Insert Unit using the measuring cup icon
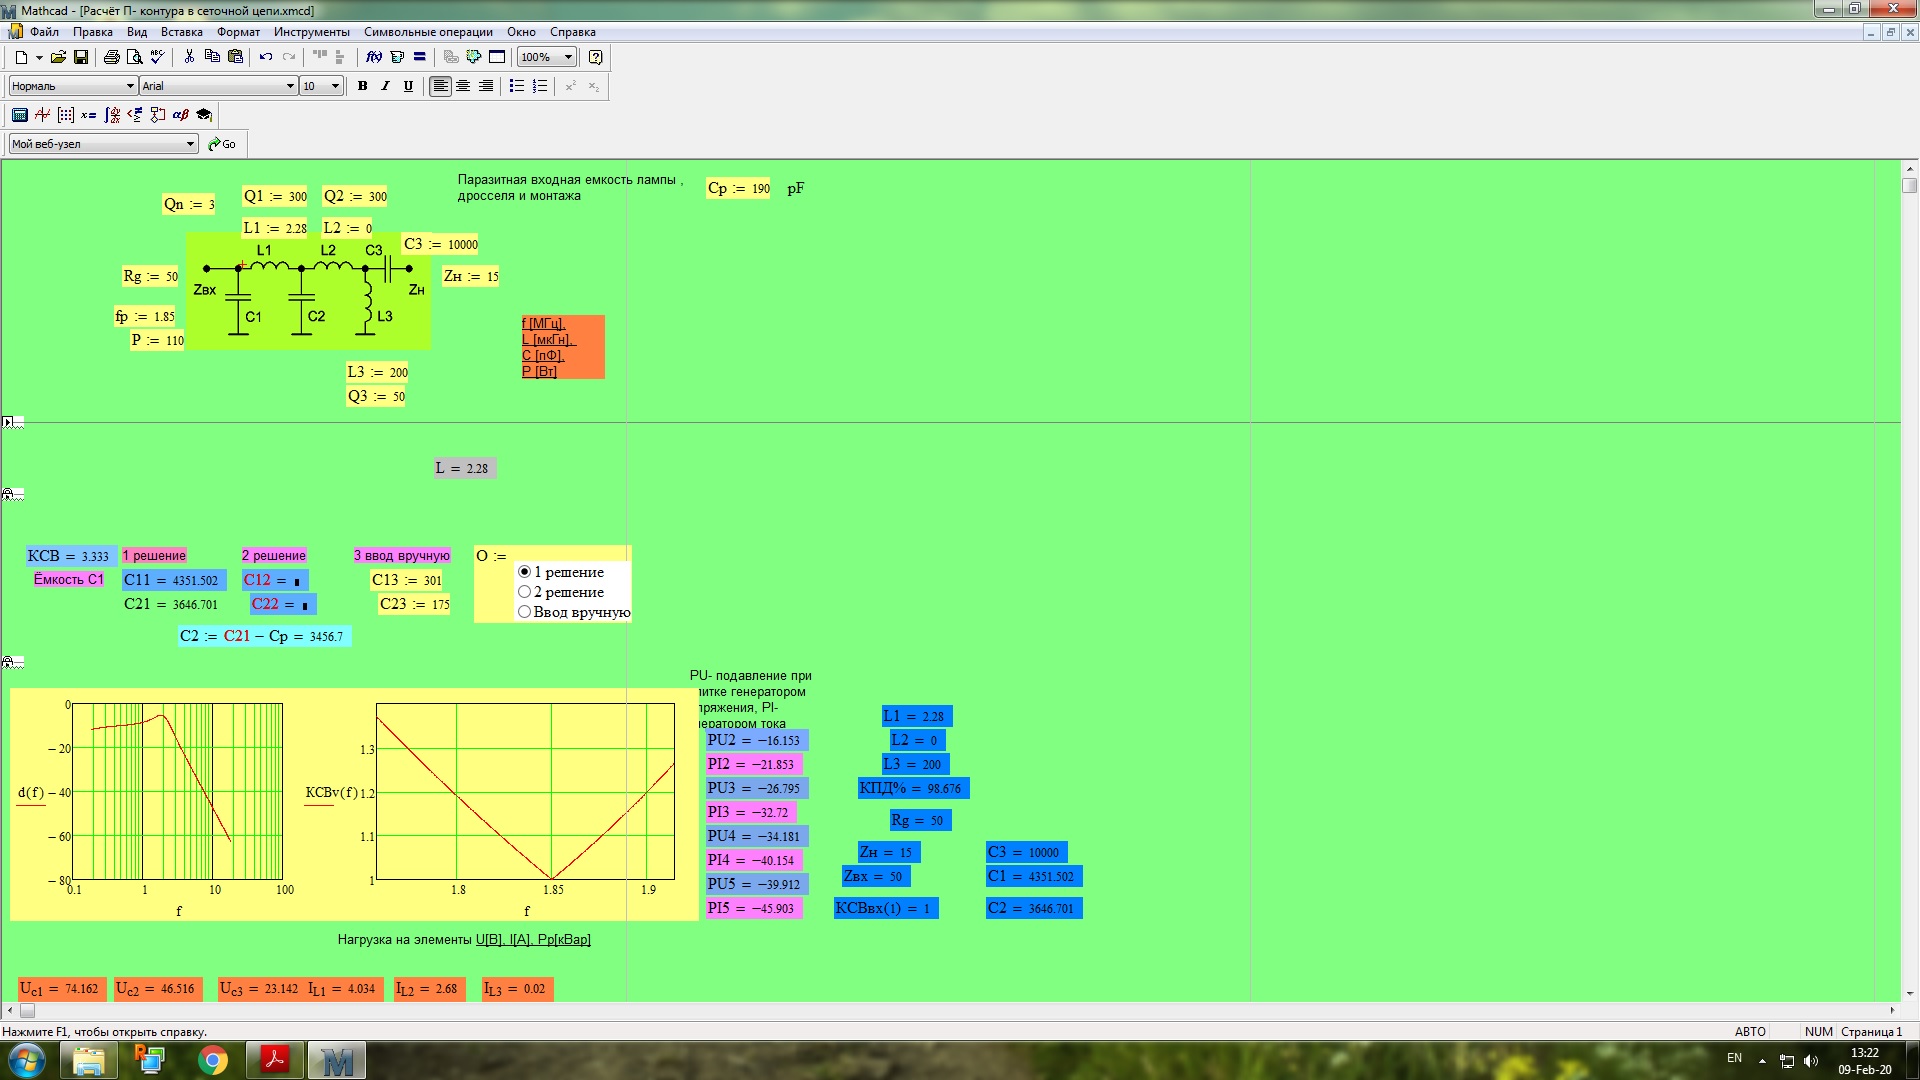Image resolution: width=1920 pixels, height=1080 pixels. pos(397,57)
